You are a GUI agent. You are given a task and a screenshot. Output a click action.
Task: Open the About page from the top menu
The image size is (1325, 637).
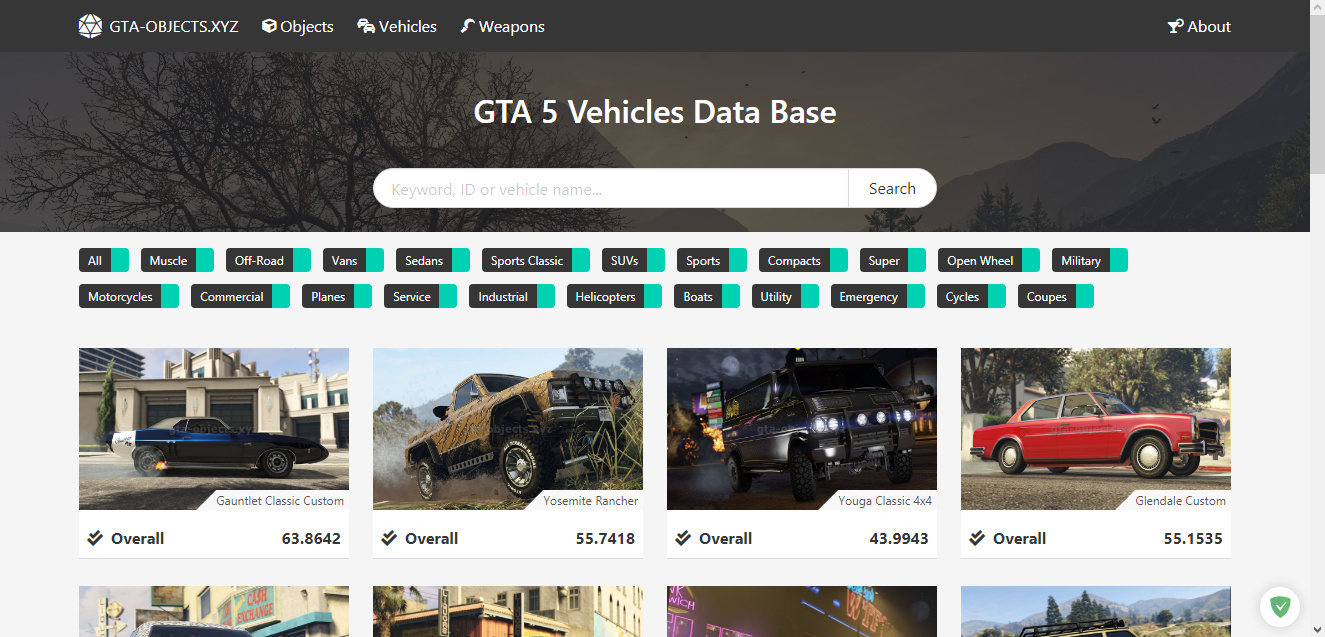point(1199,26)
